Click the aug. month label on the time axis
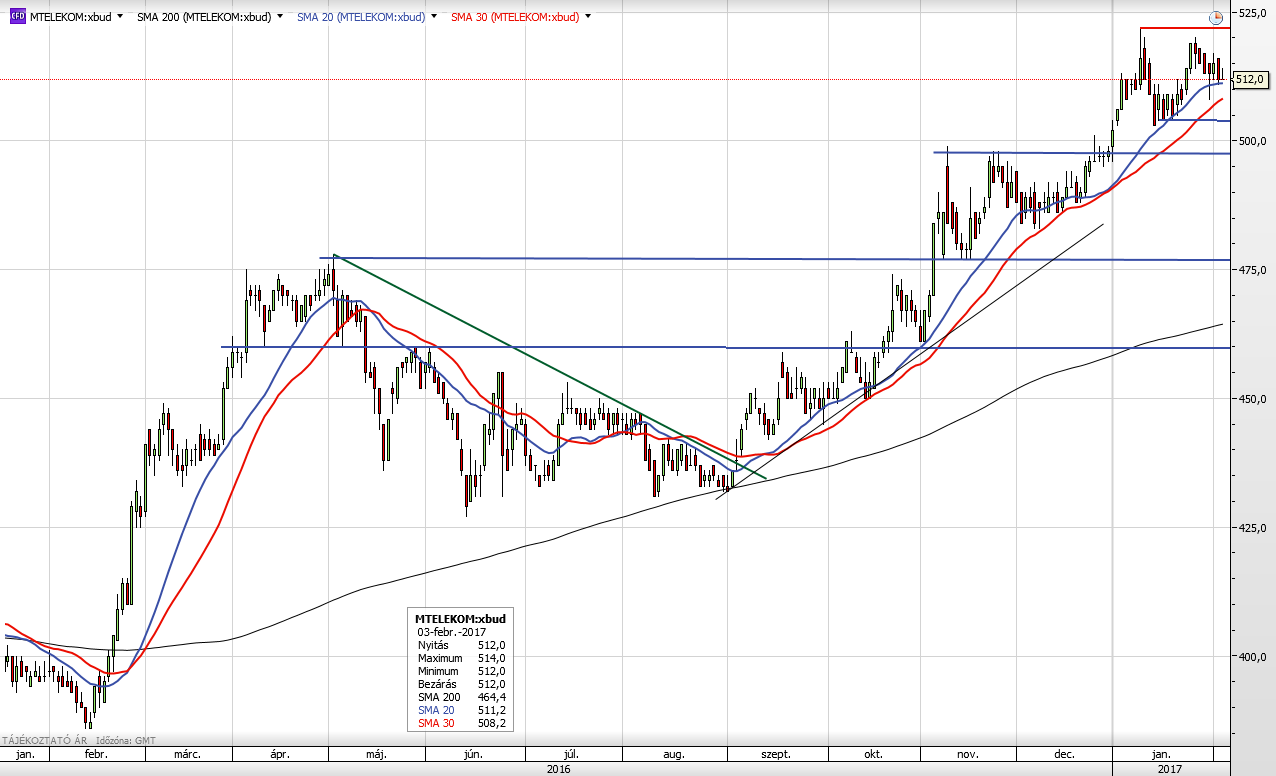1276x776 pixels. click(674, 754)
